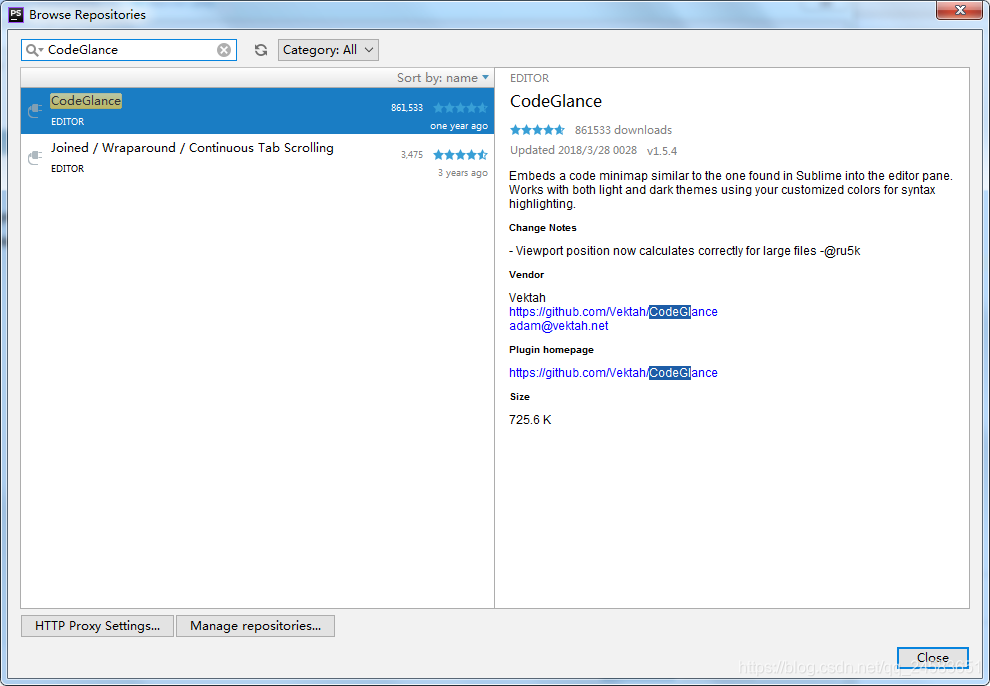Open Vendor GitHub CodeGlance link
Screen dimensions: 990x686
click(613, 312)
